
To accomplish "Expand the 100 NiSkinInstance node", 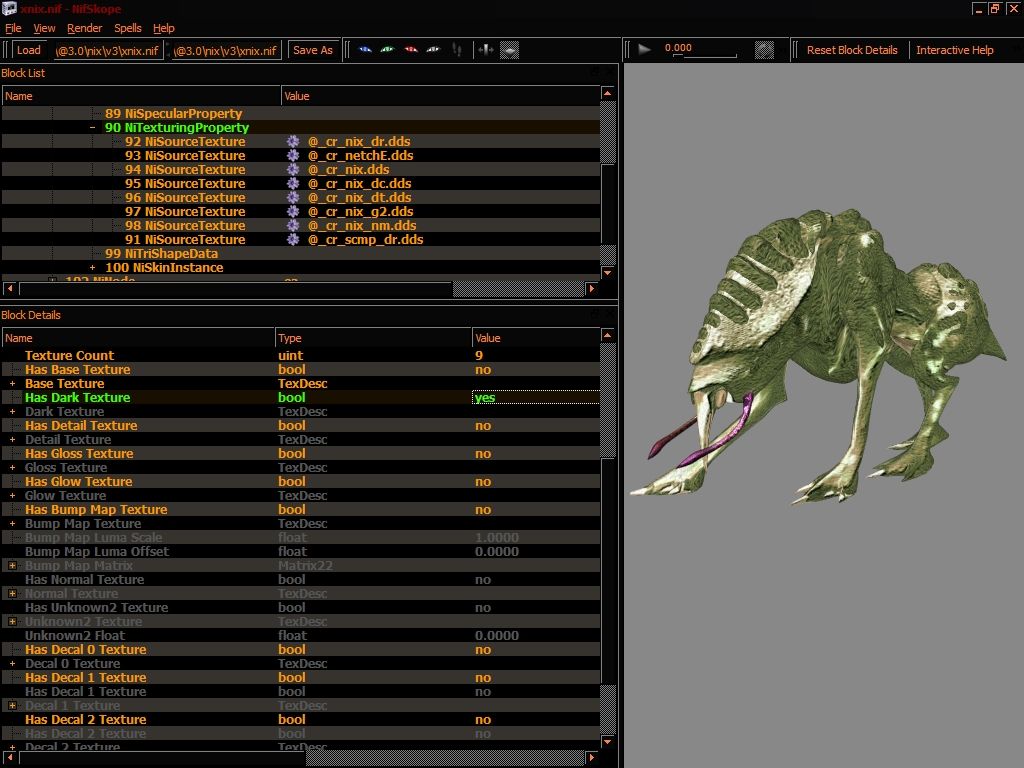I will click(93, 268).
